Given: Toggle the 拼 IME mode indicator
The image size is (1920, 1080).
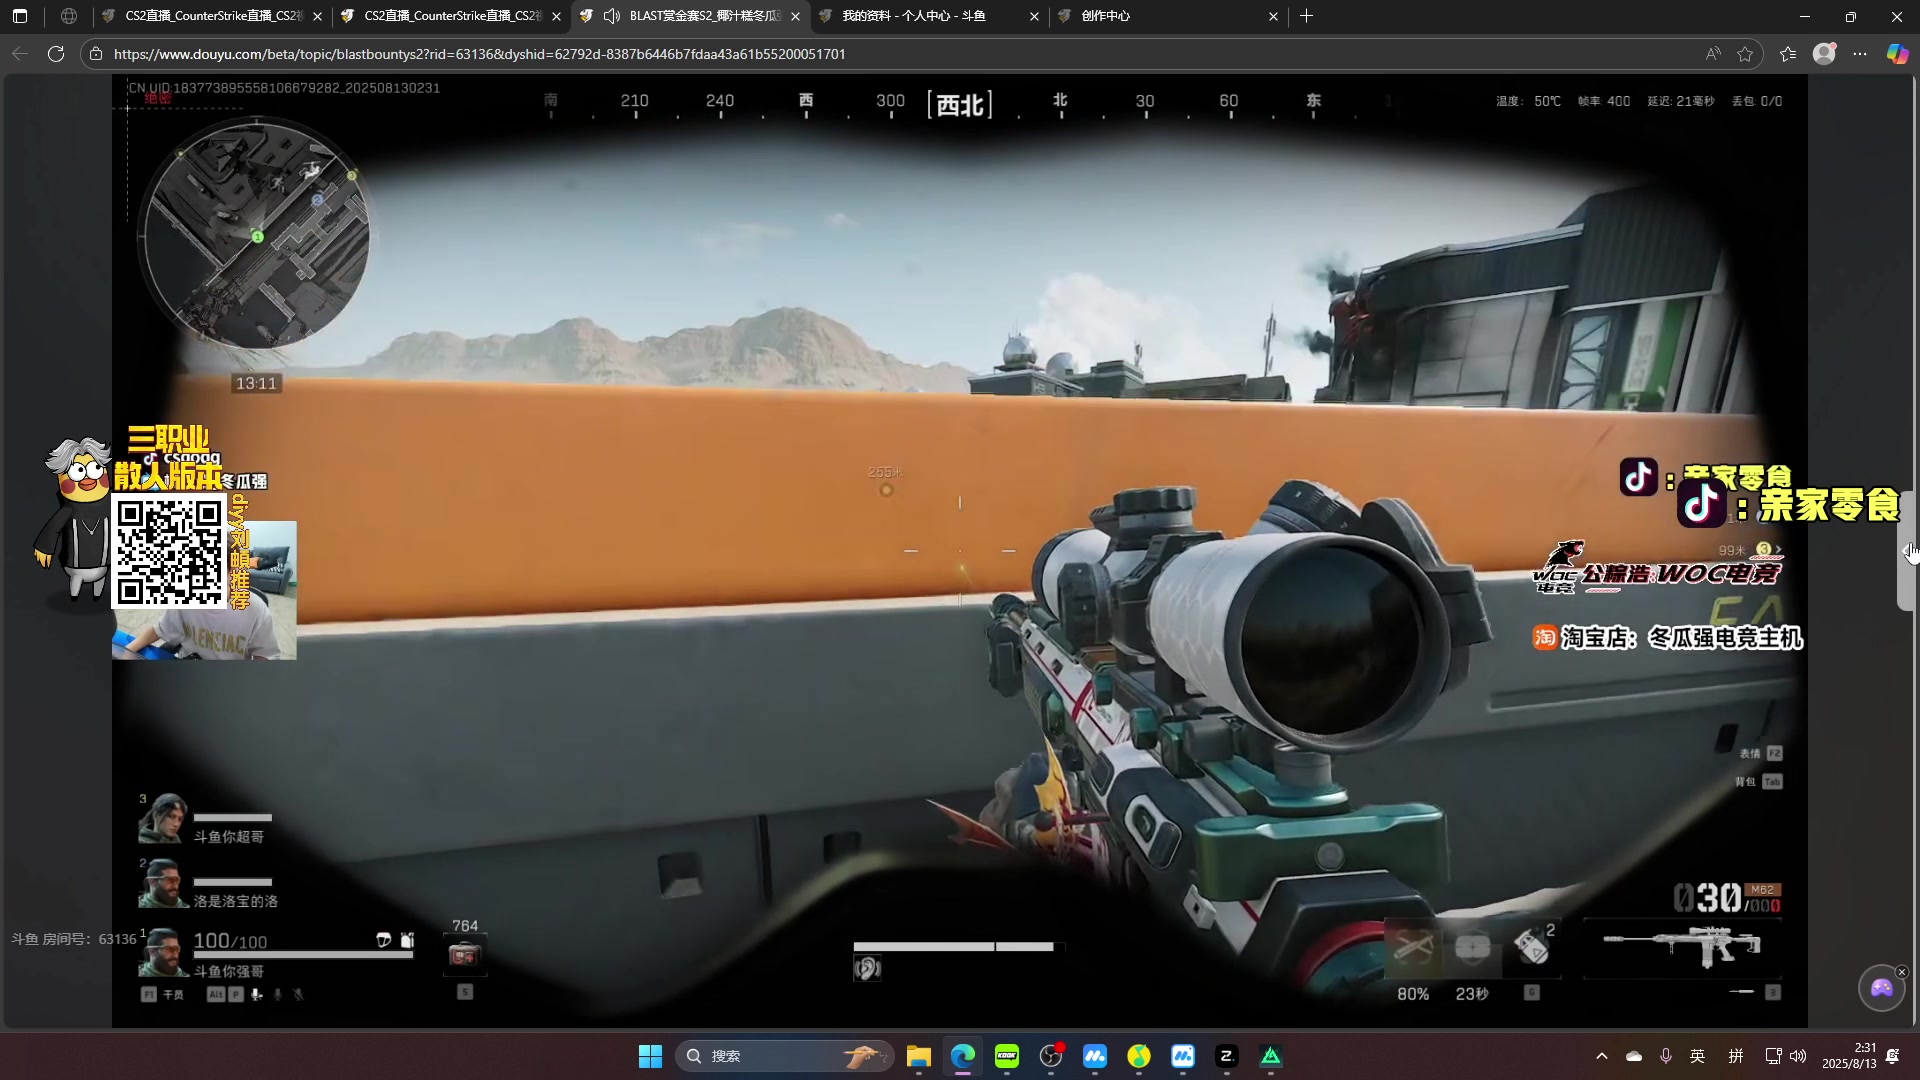Looking at the screenshot, I should pos(1736,1056).
